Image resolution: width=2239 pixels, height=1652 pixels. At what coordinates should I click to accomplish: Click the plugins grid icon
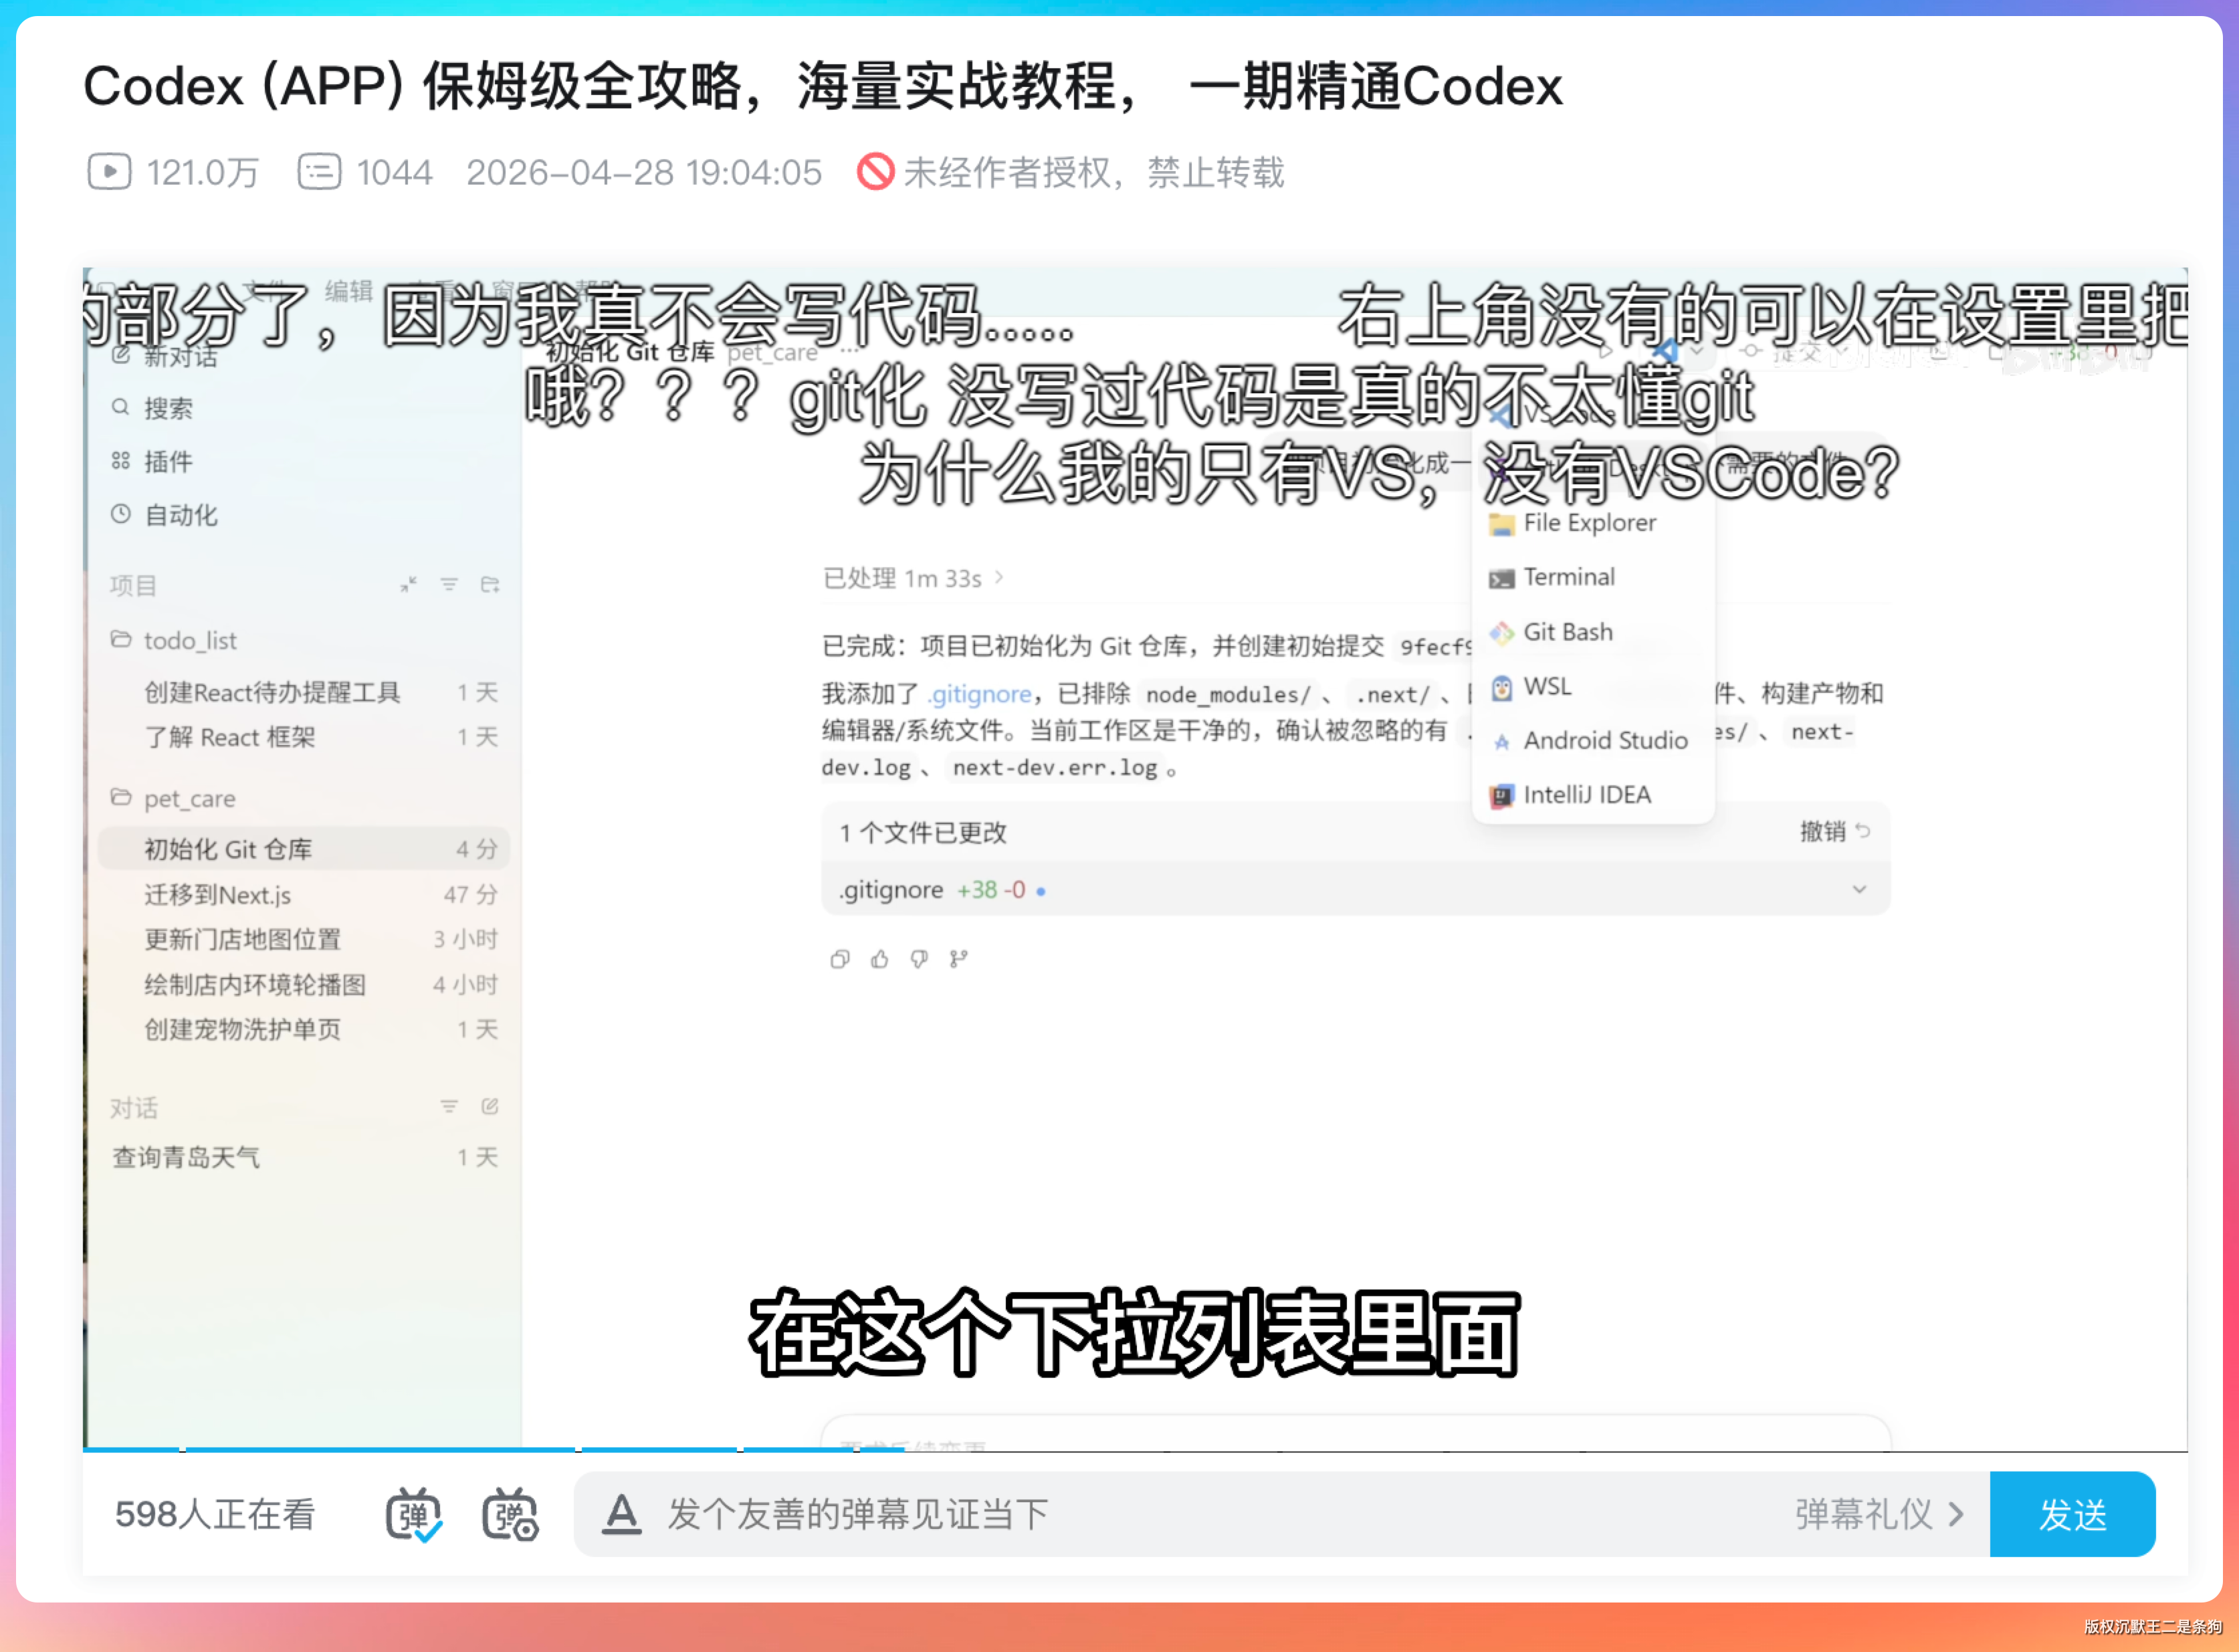(x=121, y=461)
